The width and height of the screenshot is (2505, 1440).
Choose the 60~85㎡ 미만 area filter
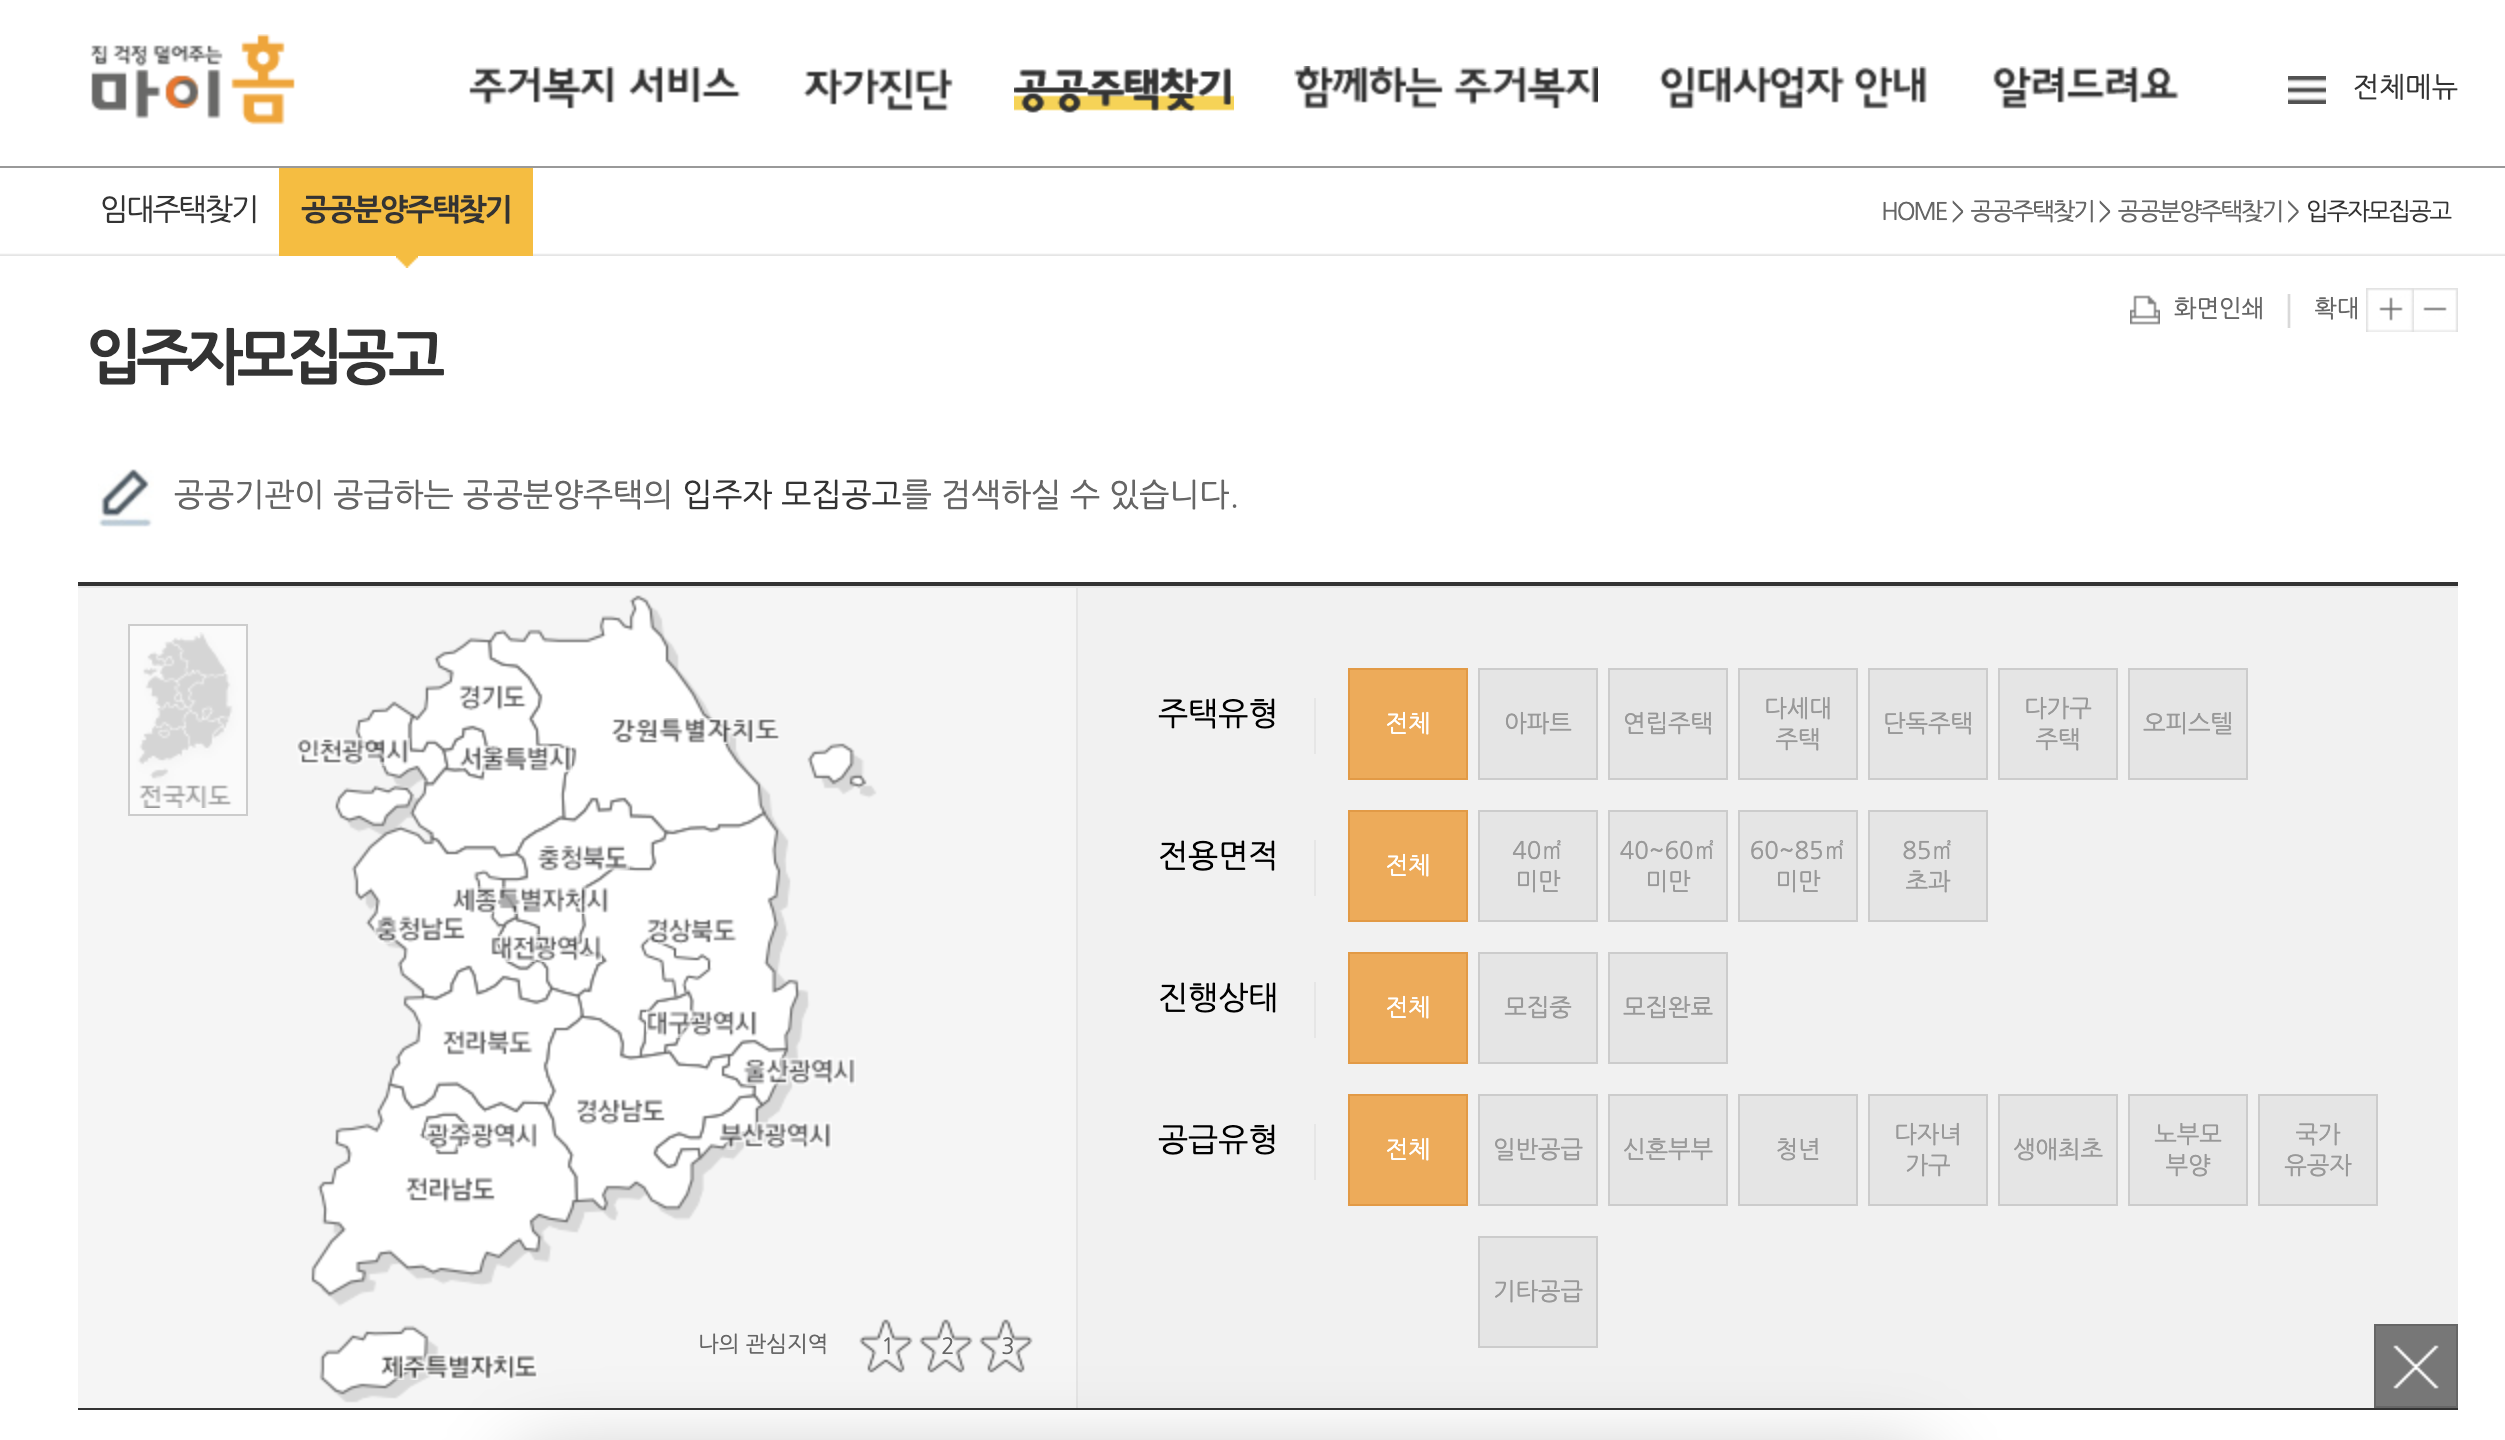1797,865
